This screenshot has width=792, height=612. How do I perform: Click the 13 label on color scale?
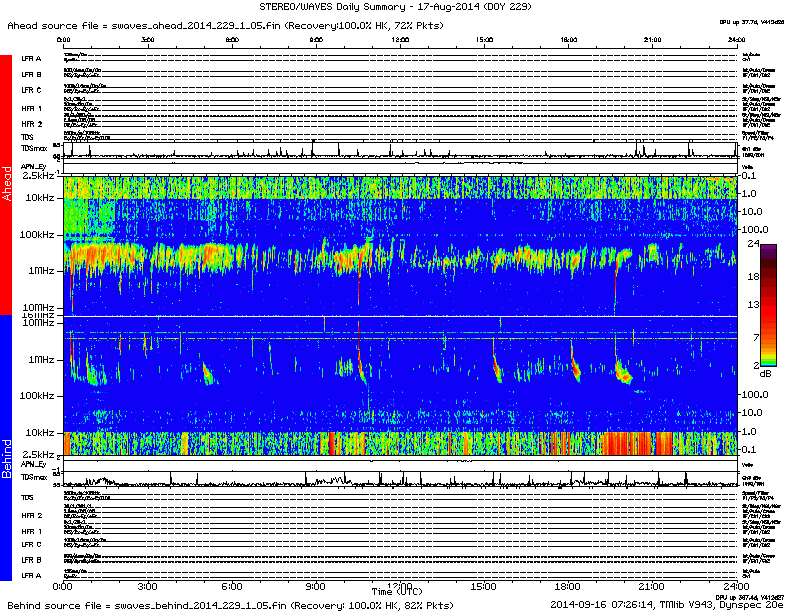pyautogui.click(x=753, y=304)
